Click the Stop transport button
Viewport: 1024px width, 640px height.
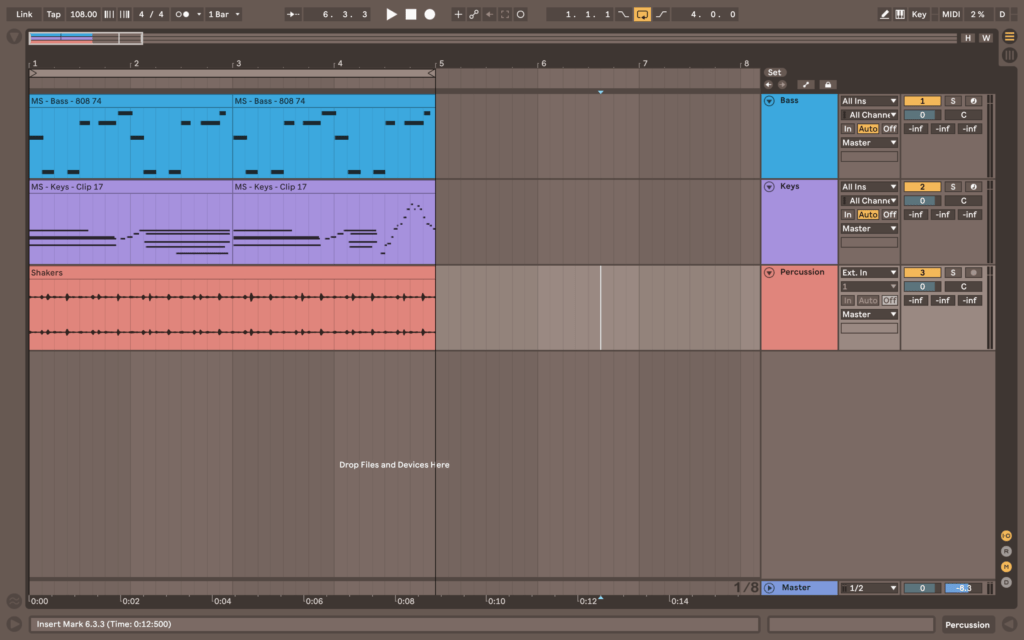click(410, 14)
